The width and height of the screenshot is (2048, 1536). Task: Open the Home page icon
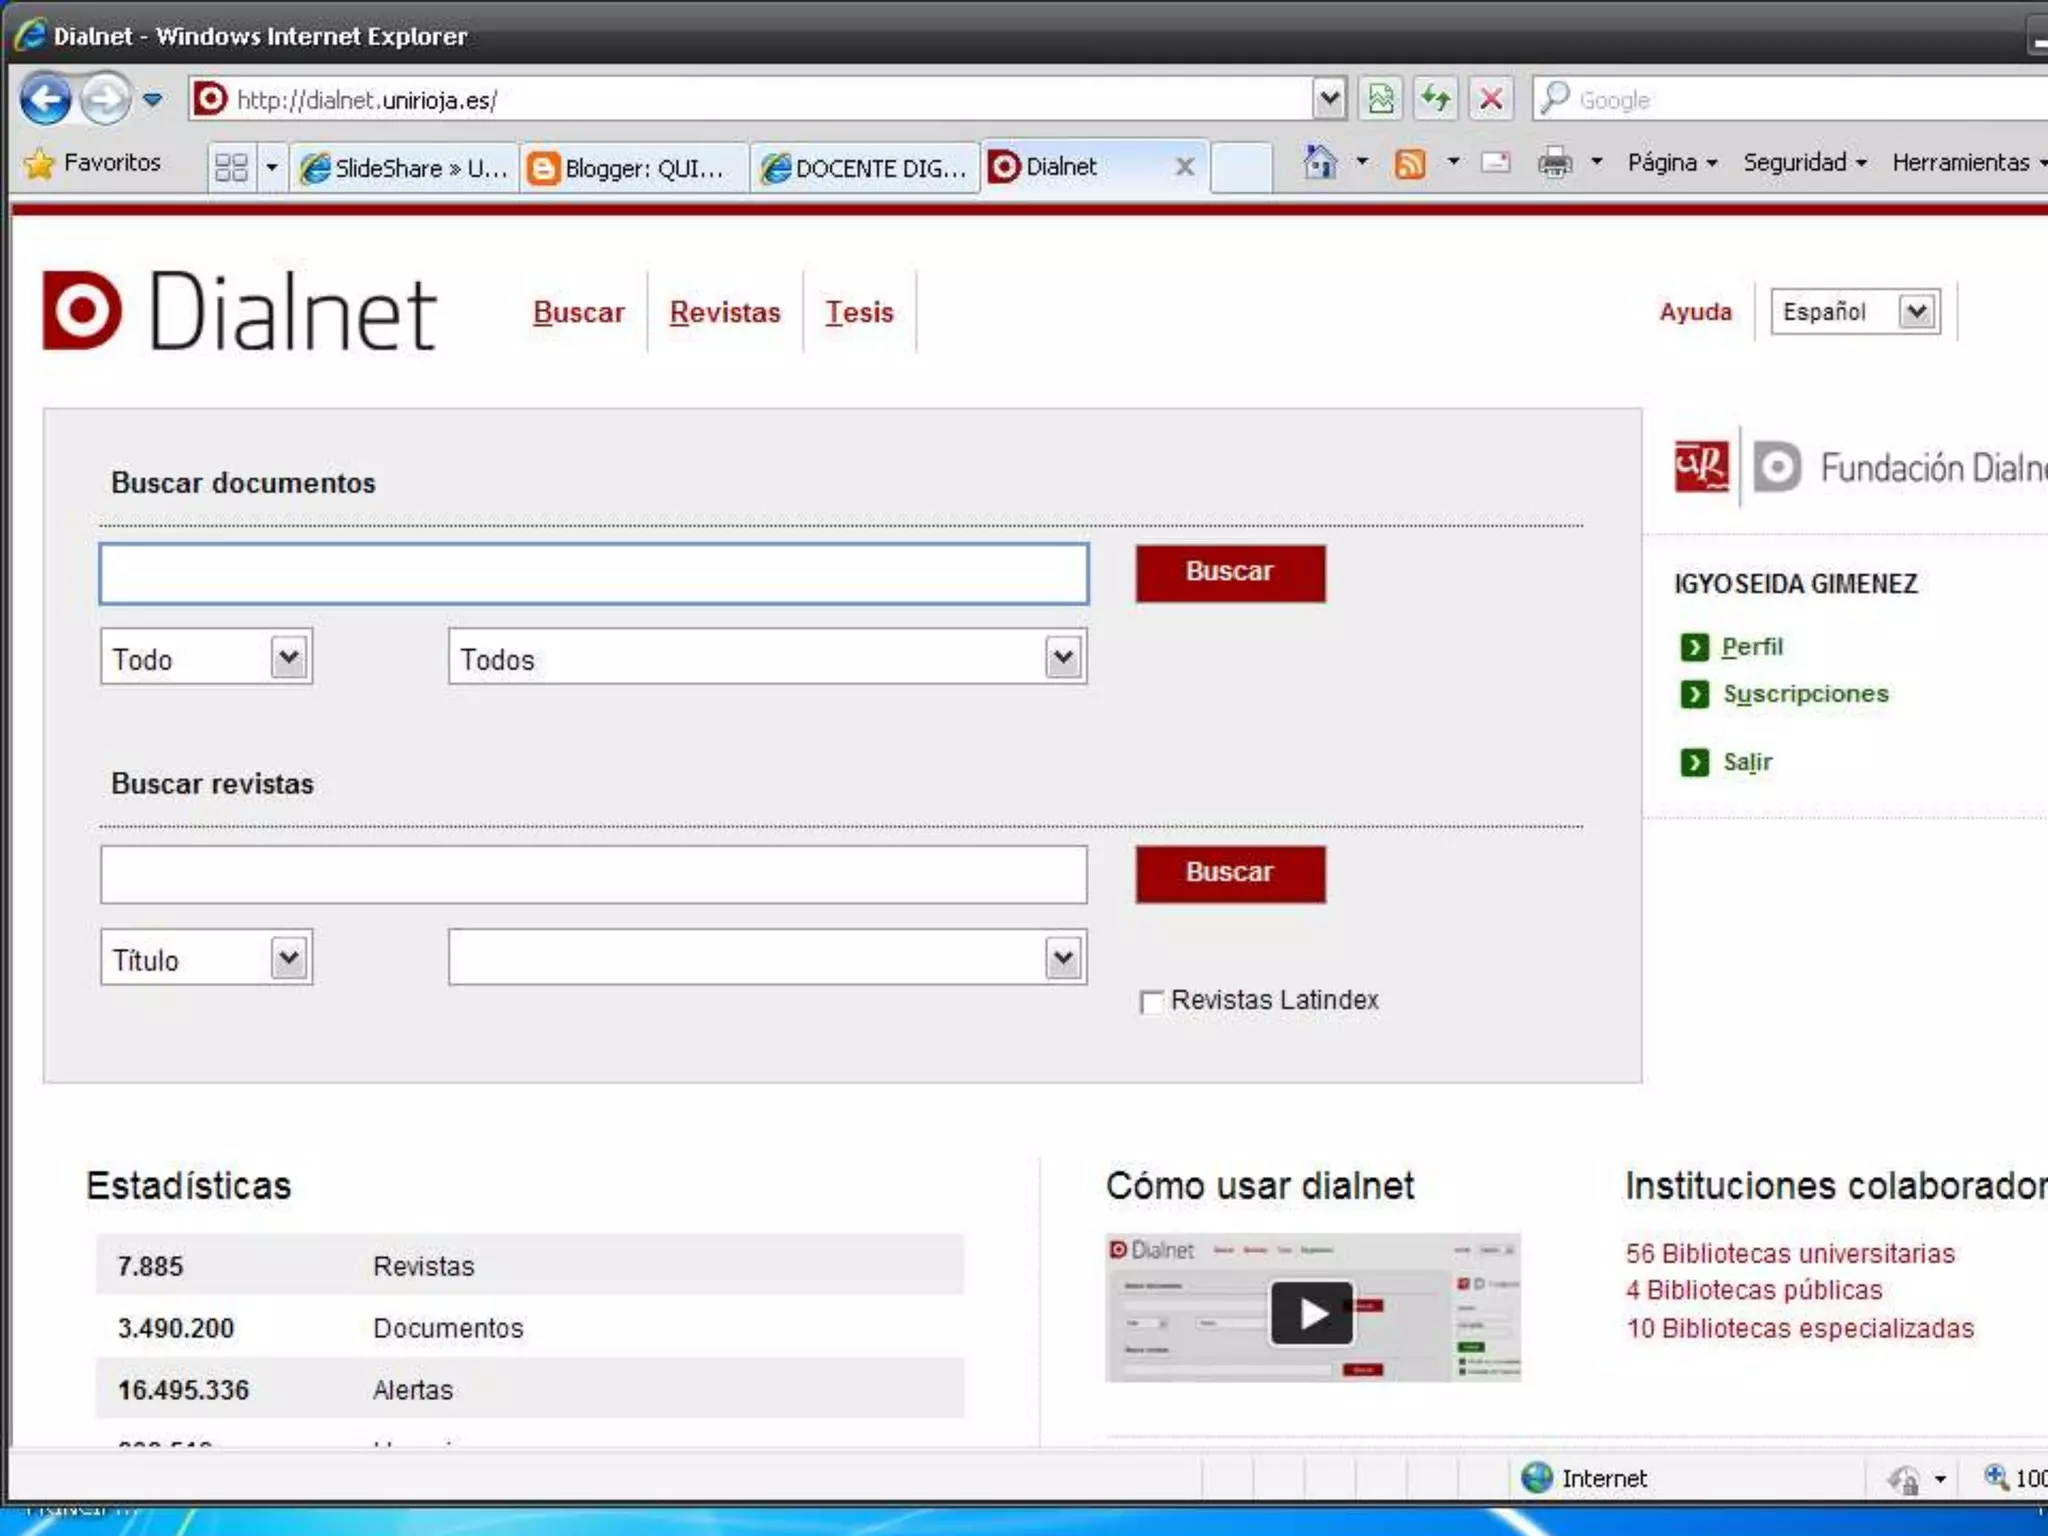pos(1320,162)
